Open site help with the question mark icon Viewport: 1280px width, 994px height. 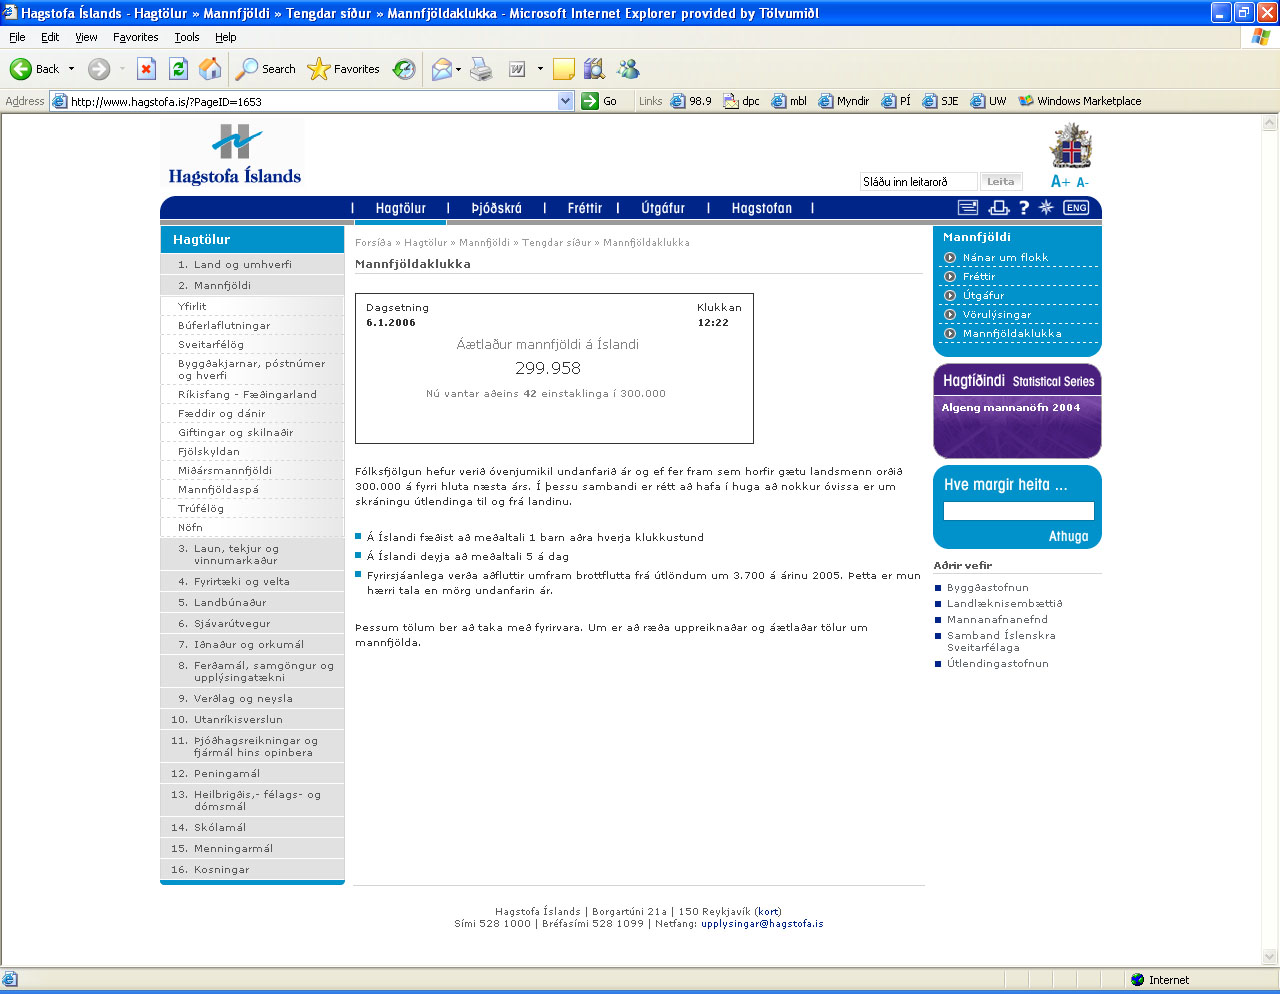1023,208
